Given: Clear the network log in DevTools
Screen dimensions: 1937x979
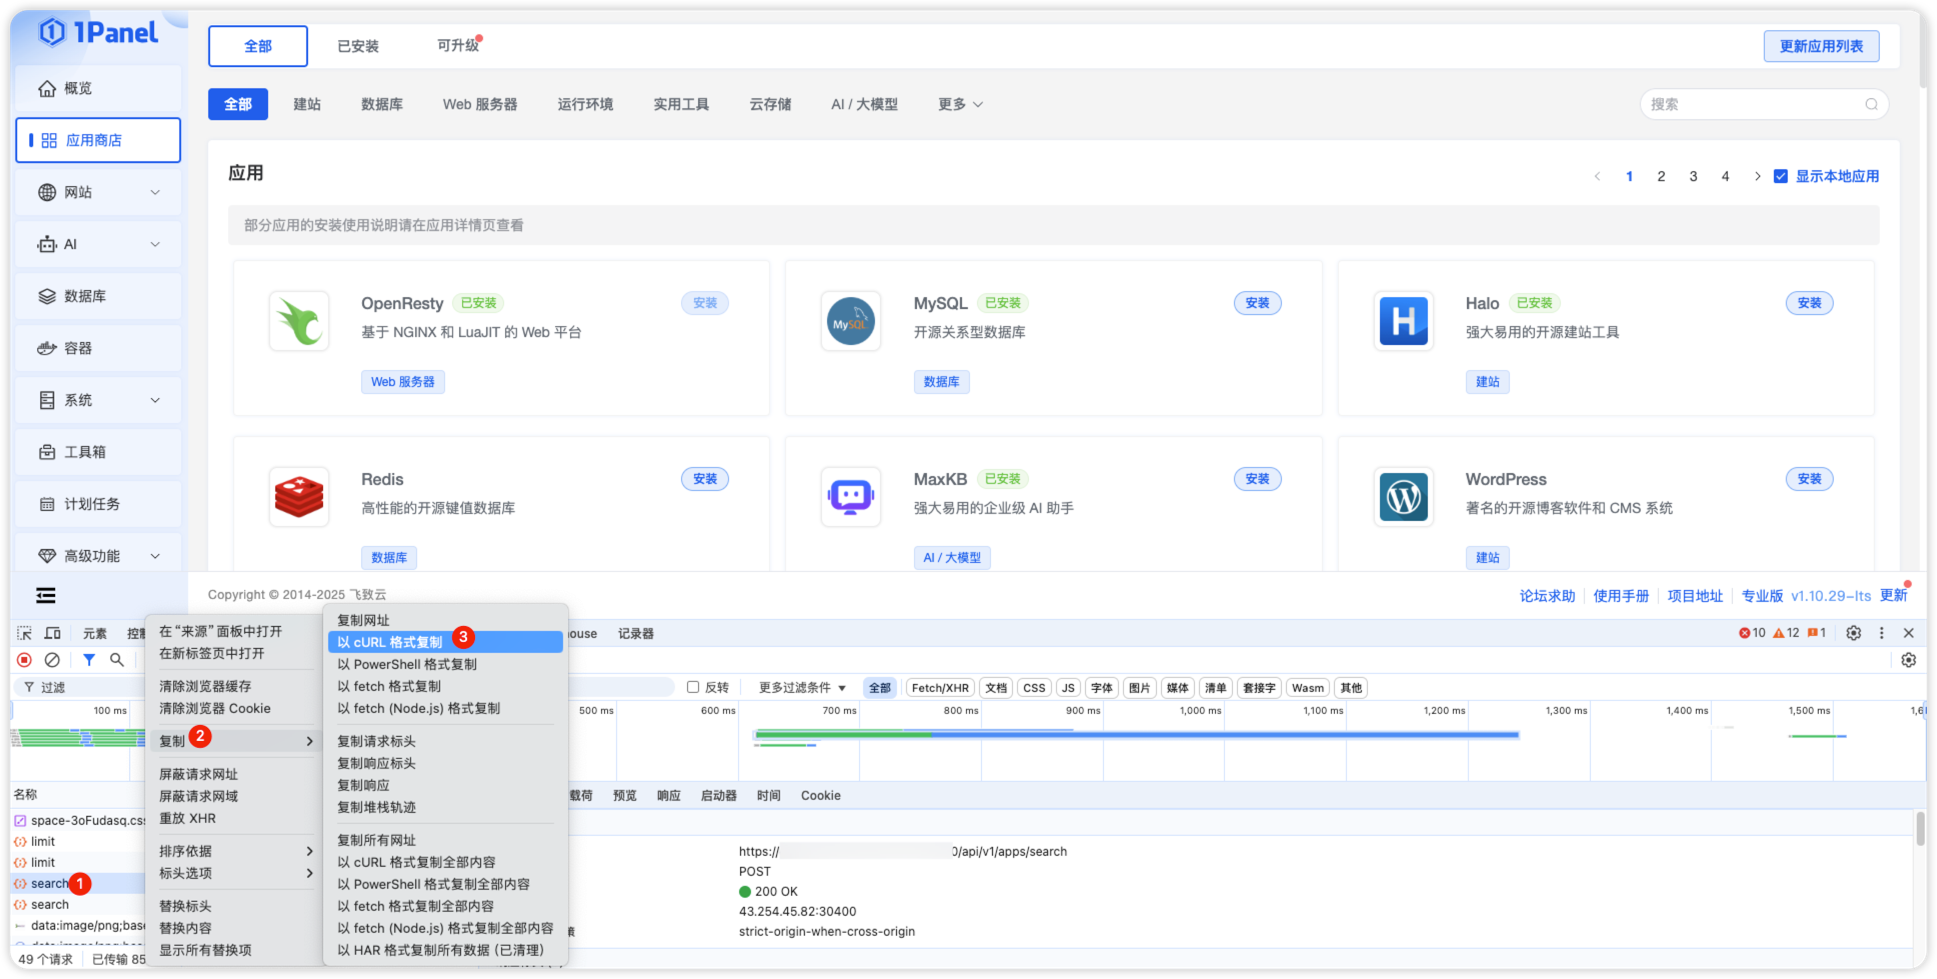Looking at the screenshot, I should point(52,660).
